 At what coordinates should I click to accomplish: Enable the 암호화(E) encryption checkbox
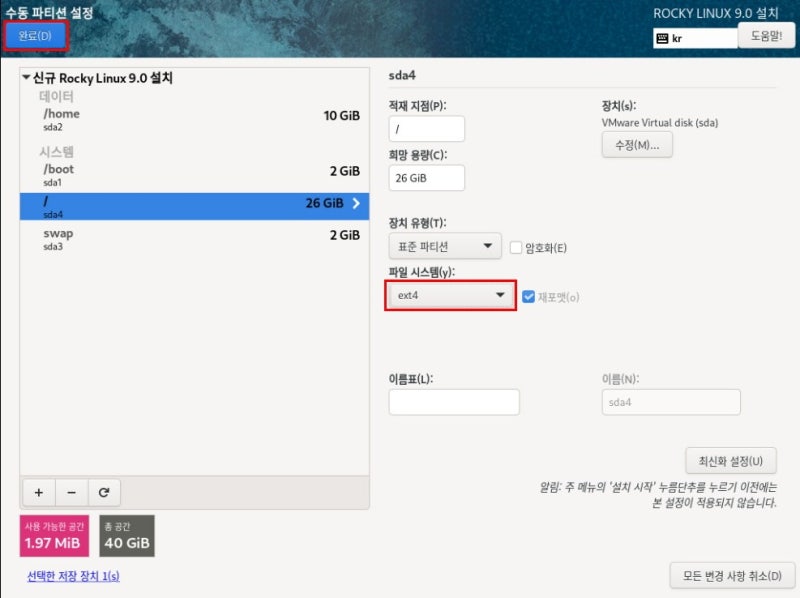tap(516, 247)
